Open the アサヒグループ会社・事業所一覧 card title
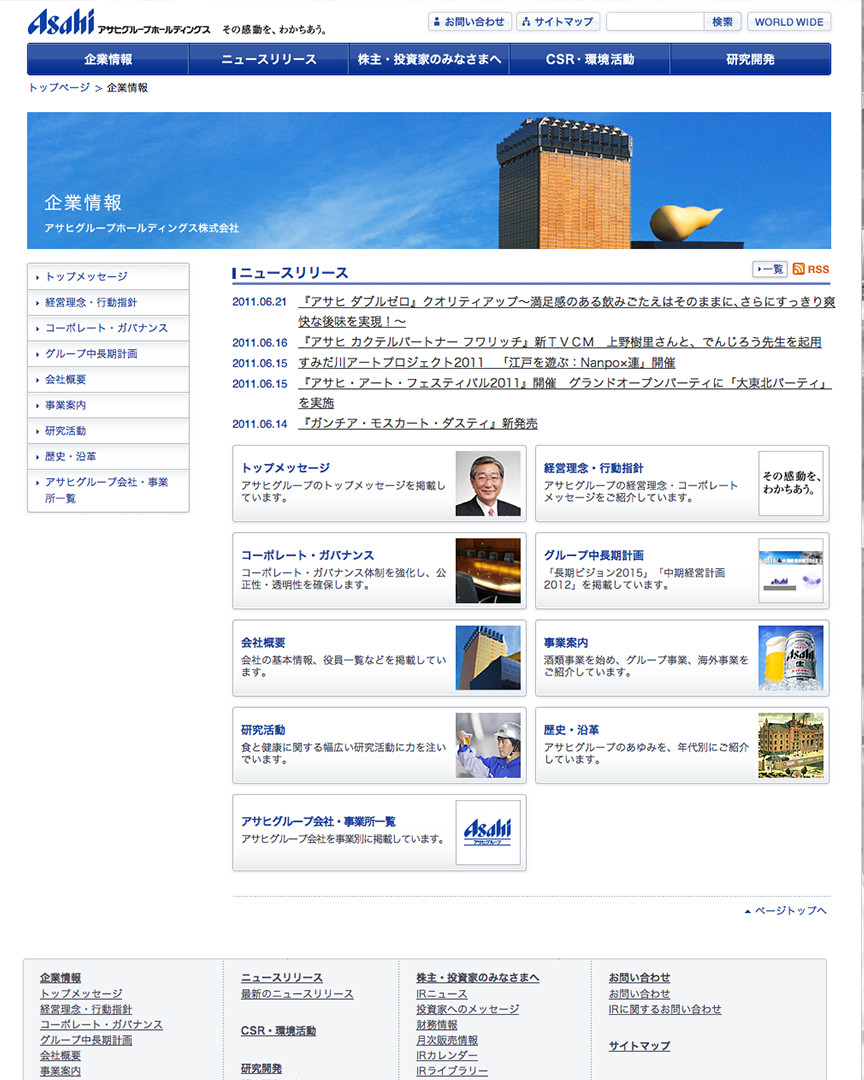The height and width of the screenshot is (1080, 864). (x=318, y=822)
